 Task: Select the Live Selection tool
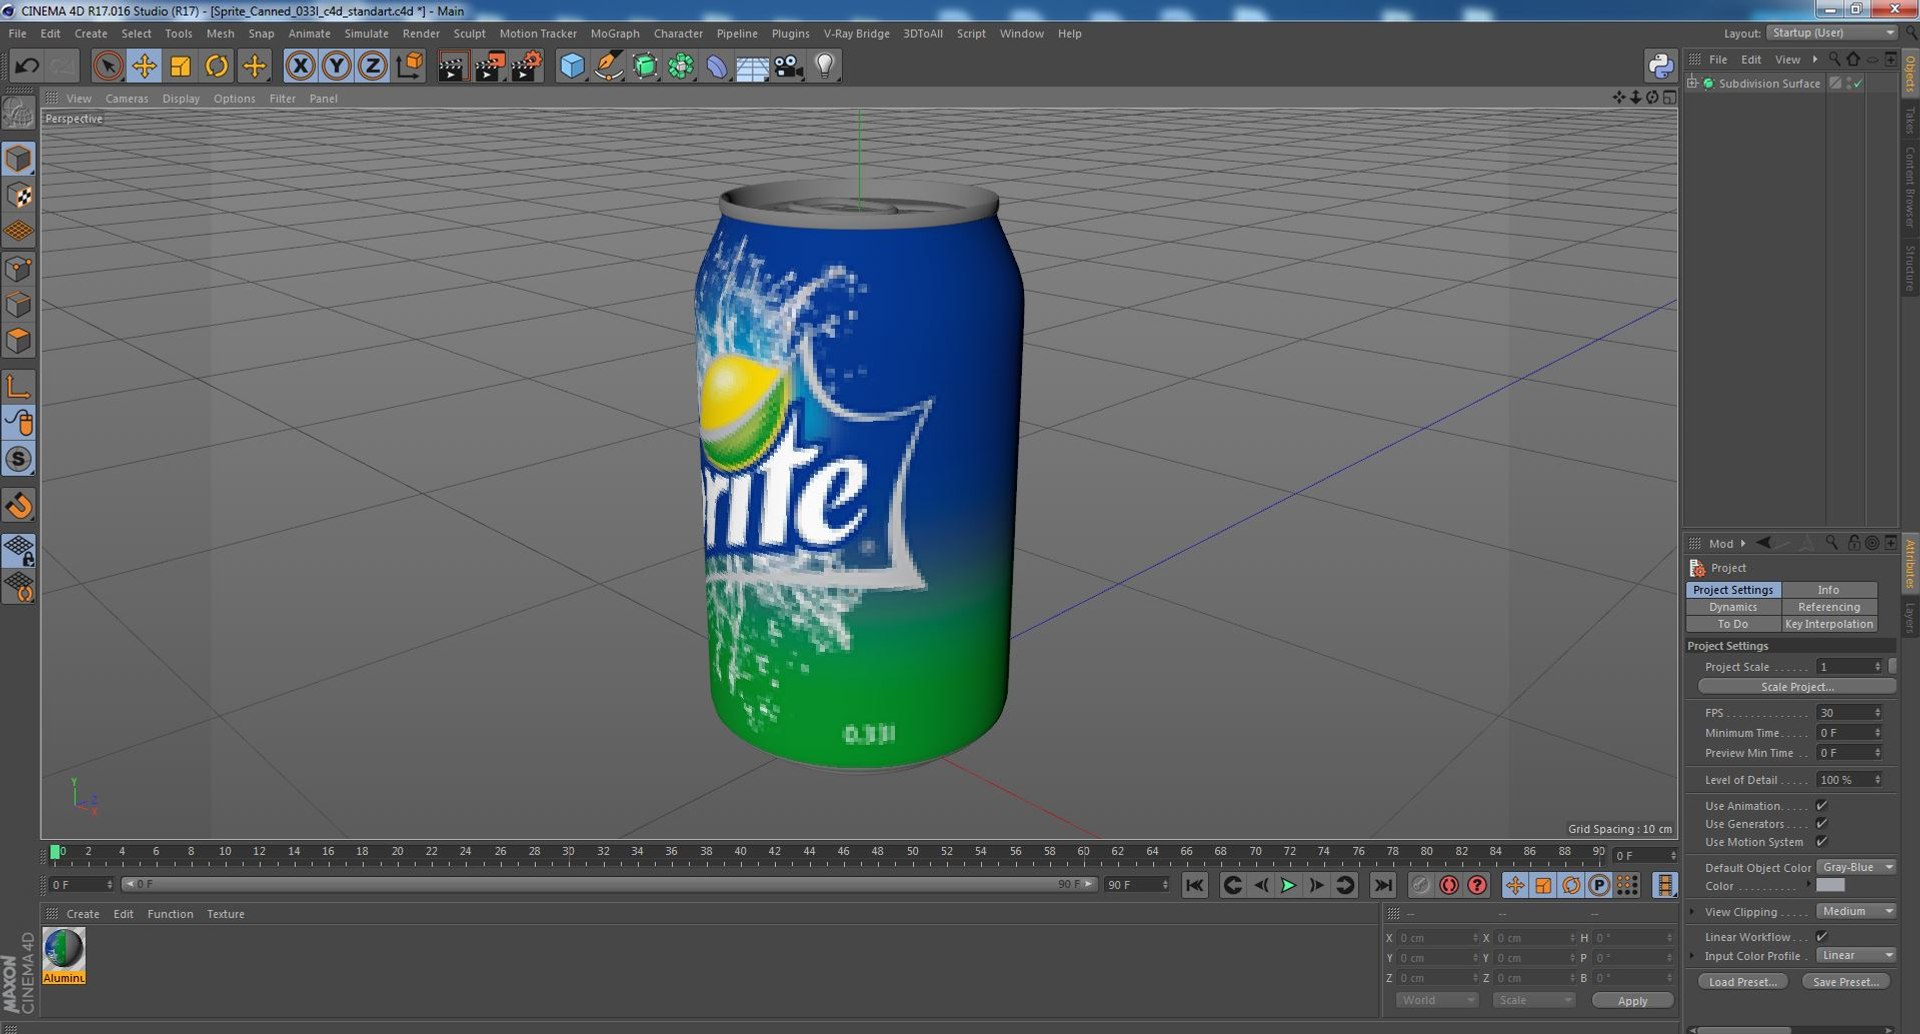point(107,66)
